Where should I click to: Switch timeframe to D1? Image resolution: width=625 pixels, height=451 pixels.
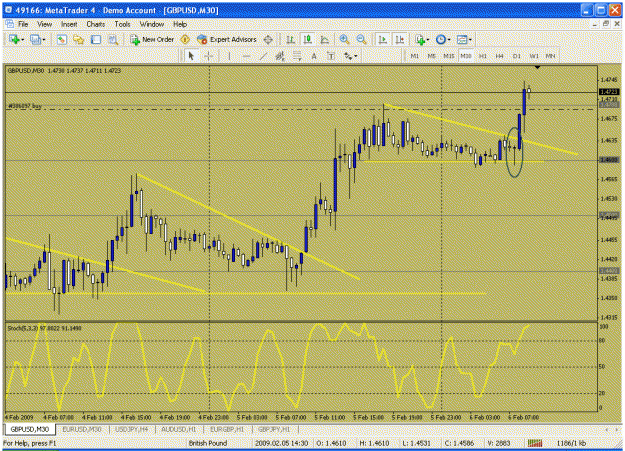pos(517,56)
